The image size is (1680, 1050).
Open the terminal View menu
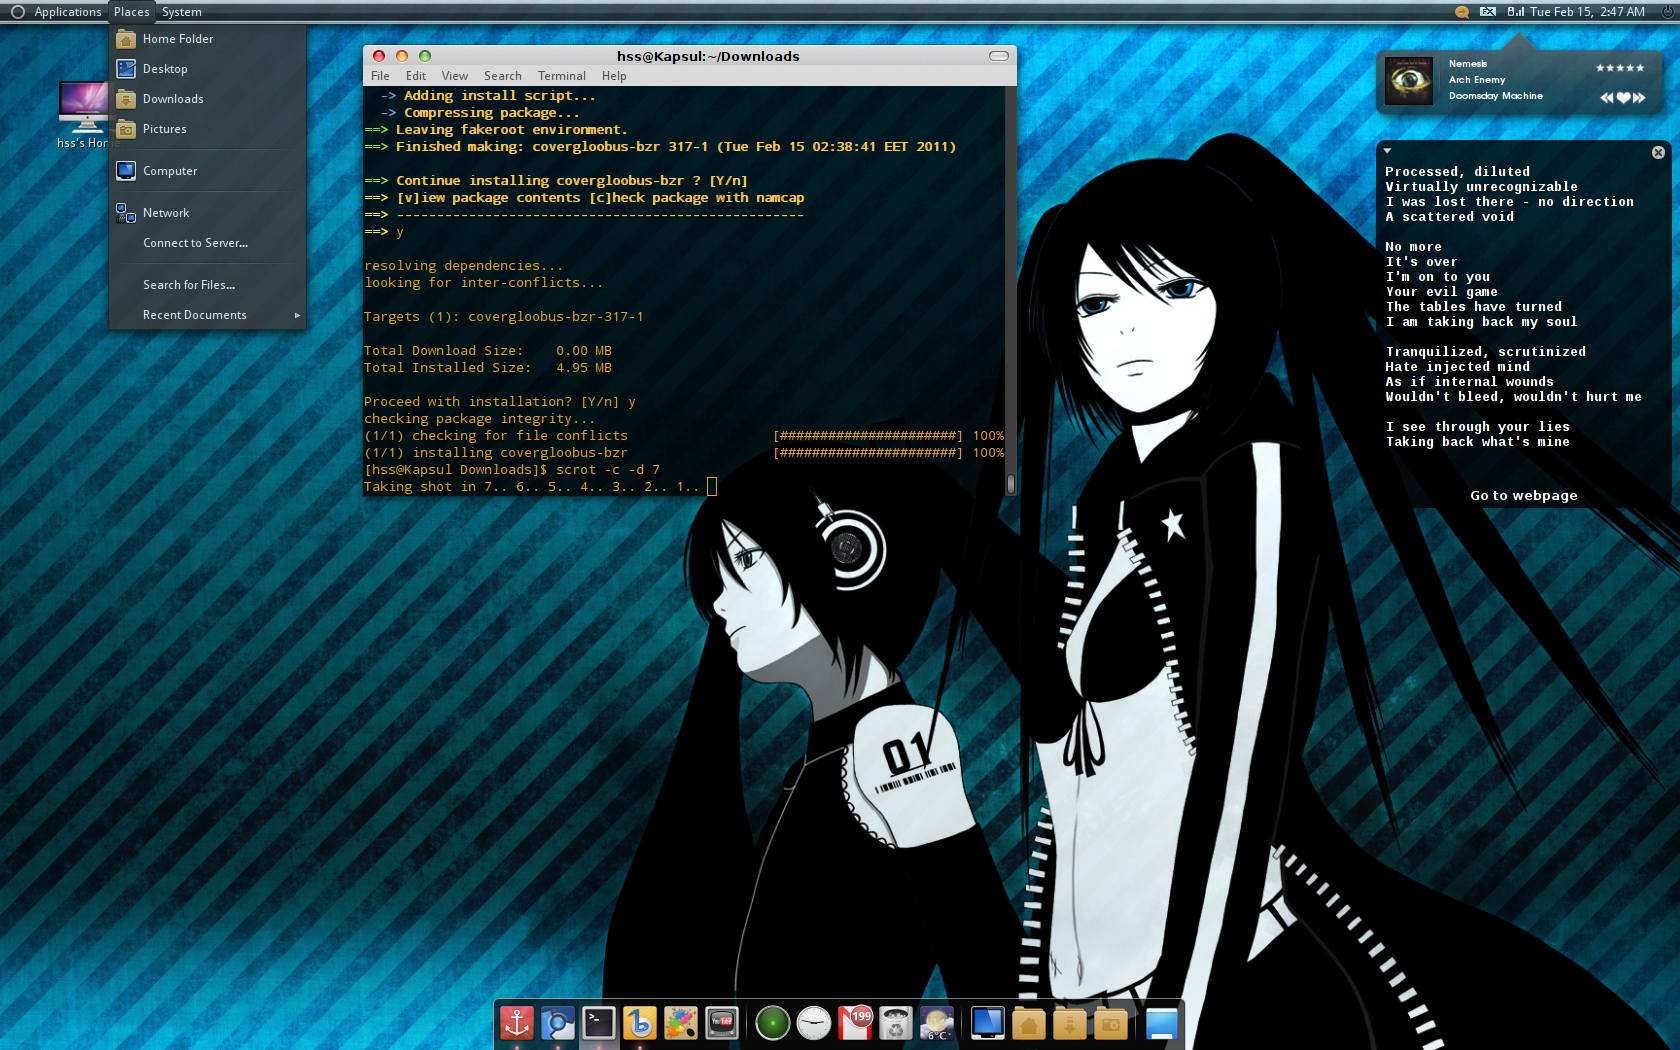coord(455,76)
